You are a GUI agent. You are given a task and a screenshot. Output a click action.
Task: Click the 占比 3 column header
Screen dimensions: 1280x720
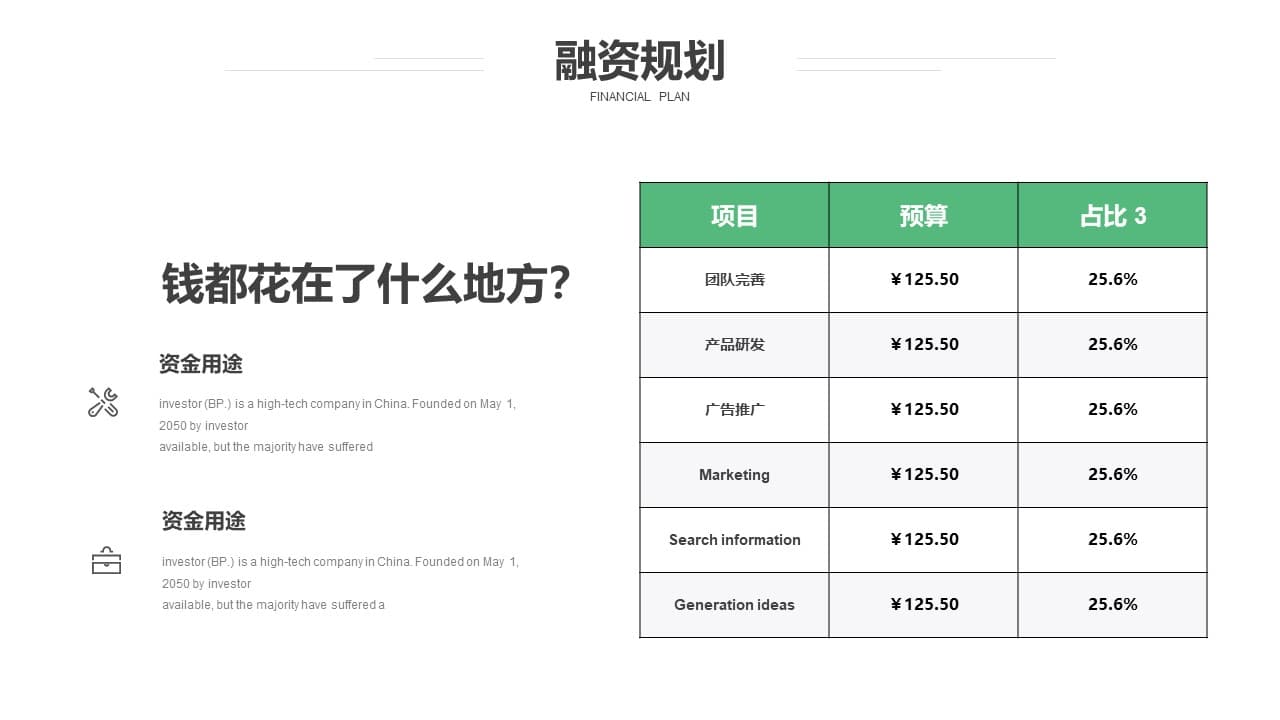coord(1113,215)
